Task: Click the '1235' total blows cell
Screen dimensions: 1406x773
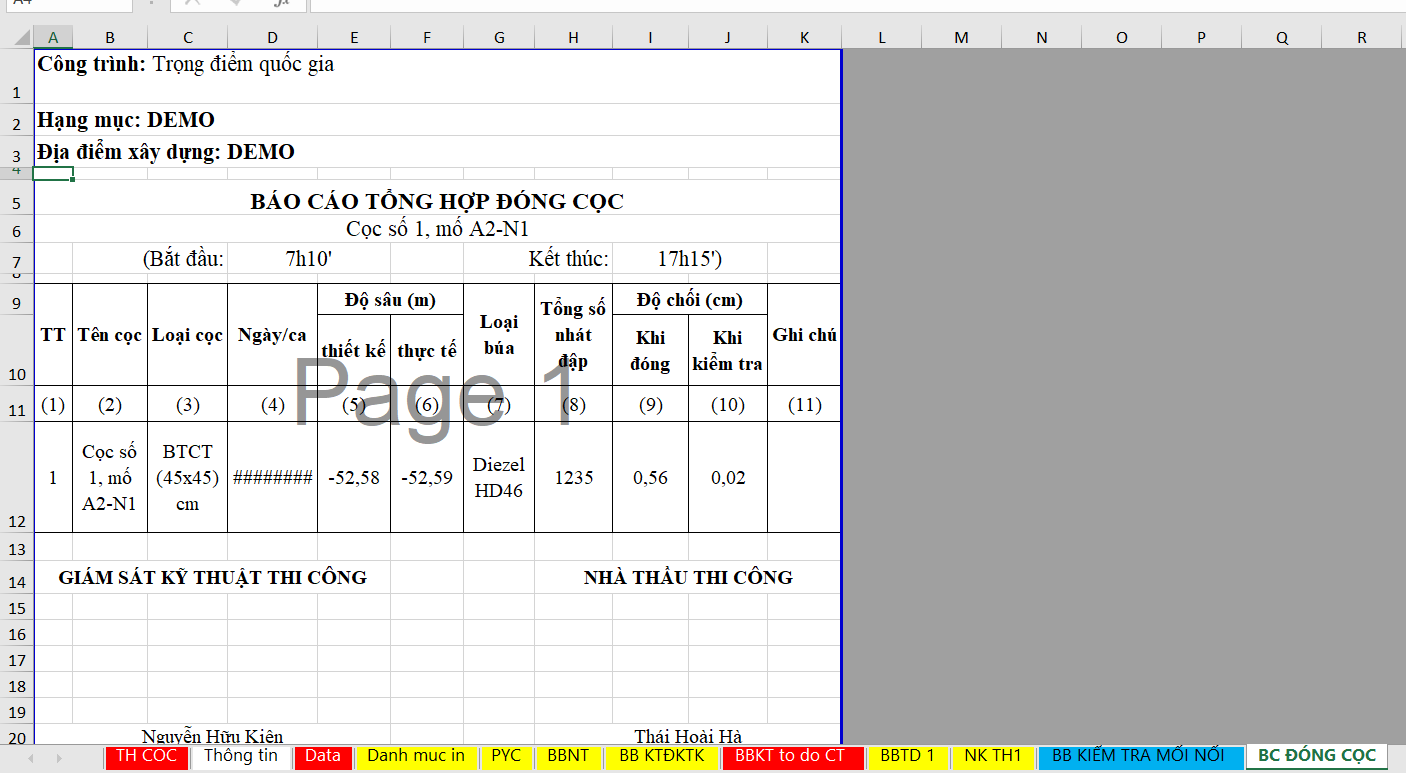Action: coord(574,478)
